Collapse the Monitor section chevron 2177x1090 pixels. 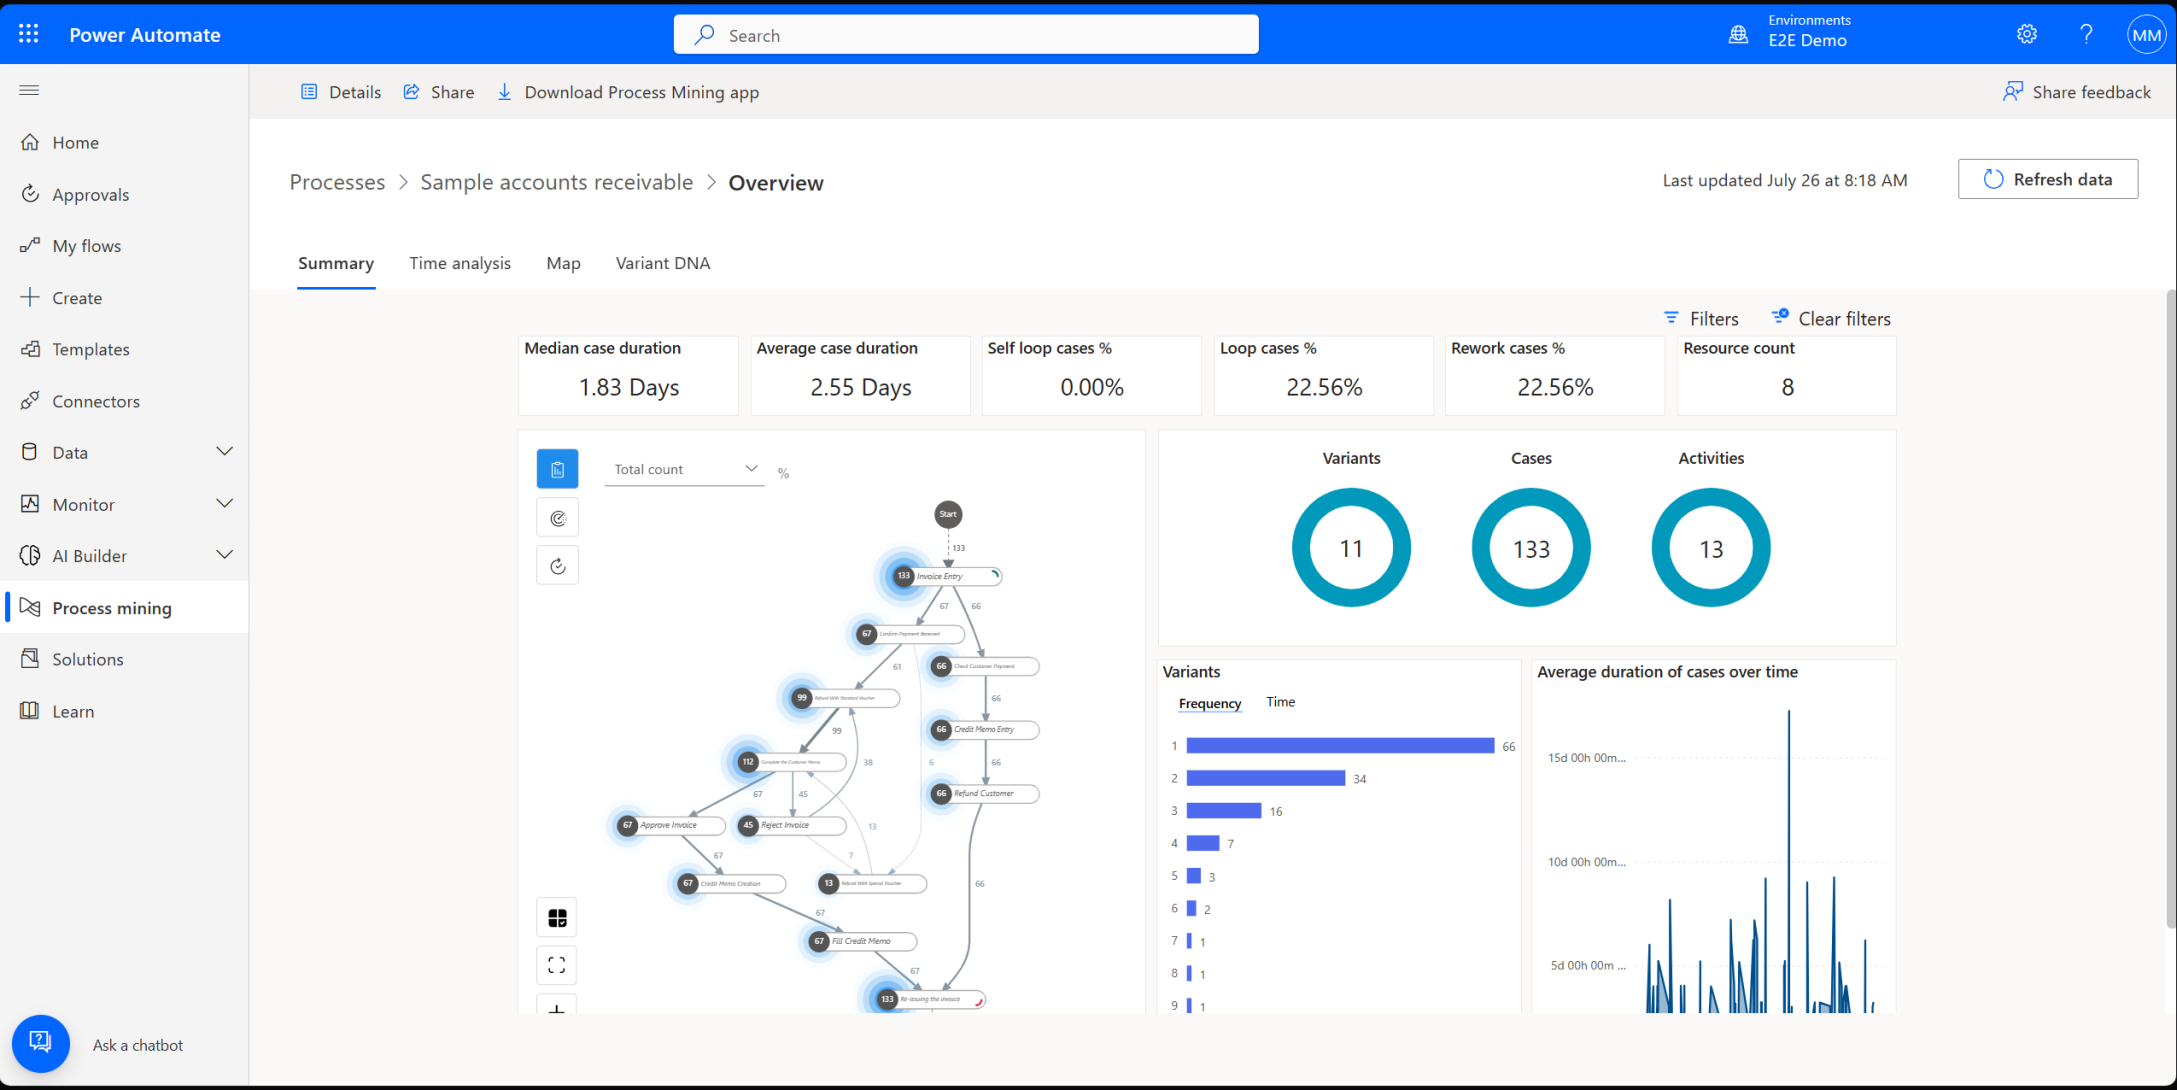tap(224, 503)
